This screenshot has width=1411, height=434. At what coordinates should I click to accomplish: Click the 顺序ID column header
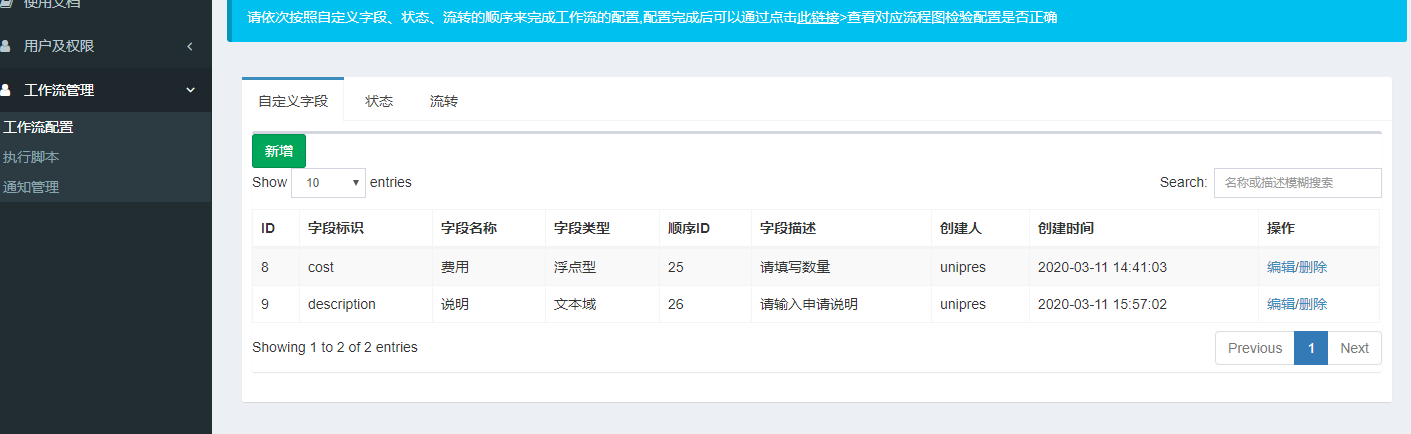coord(706,229)
